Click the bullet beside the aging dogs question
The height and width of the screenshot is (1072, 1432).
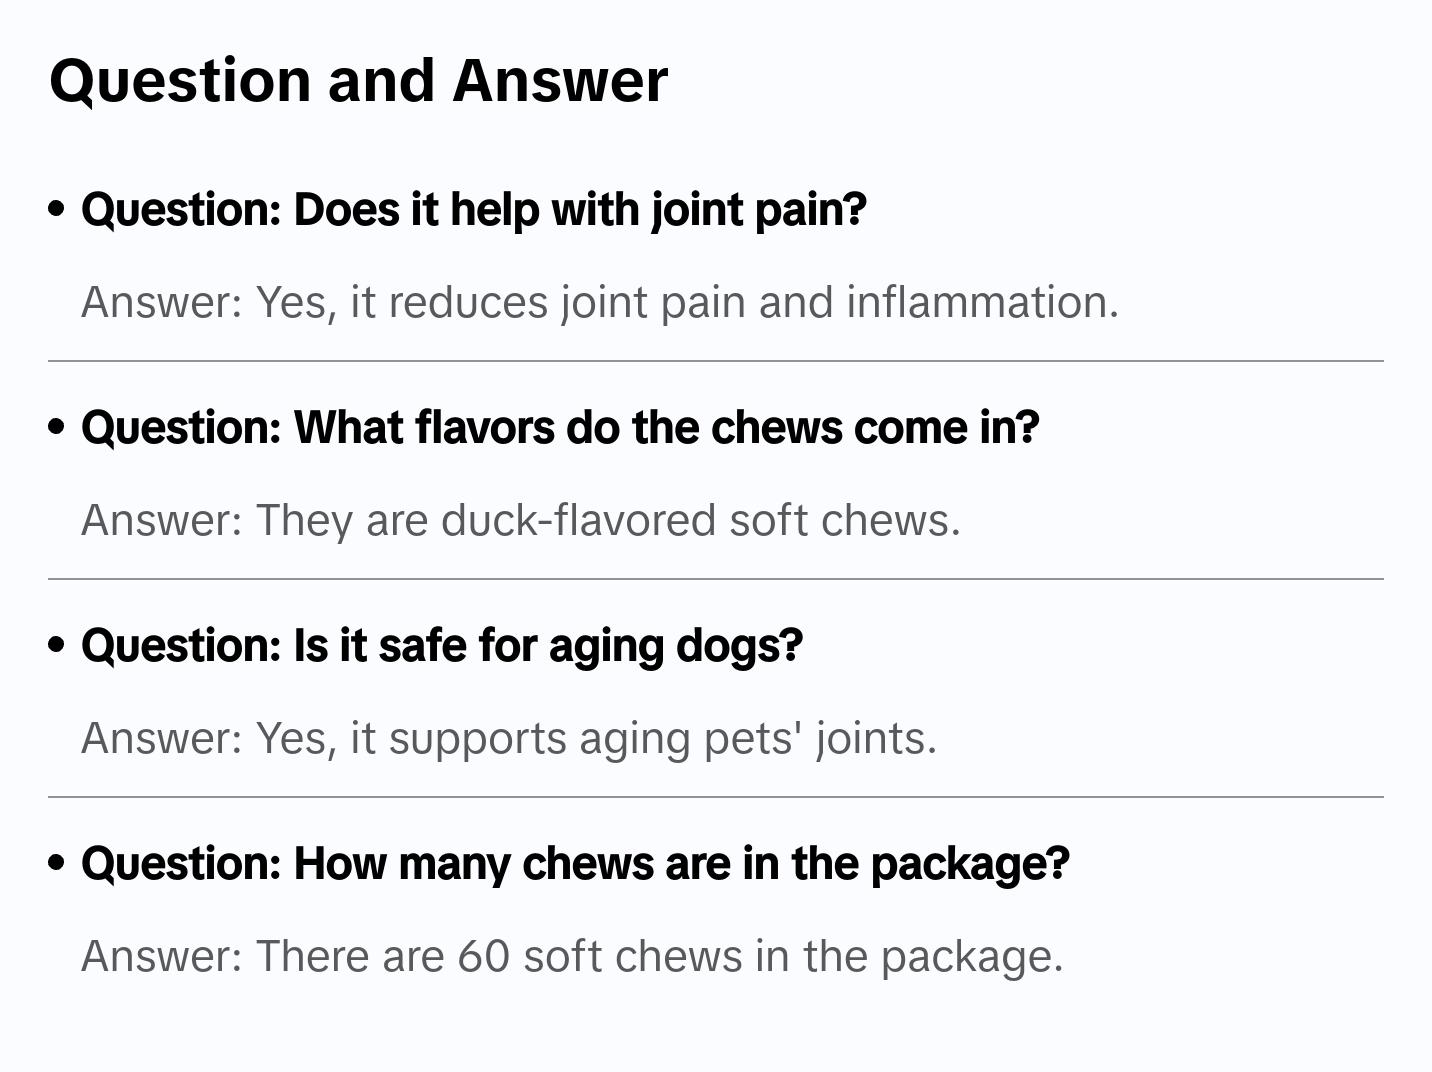tap(57, 645)
